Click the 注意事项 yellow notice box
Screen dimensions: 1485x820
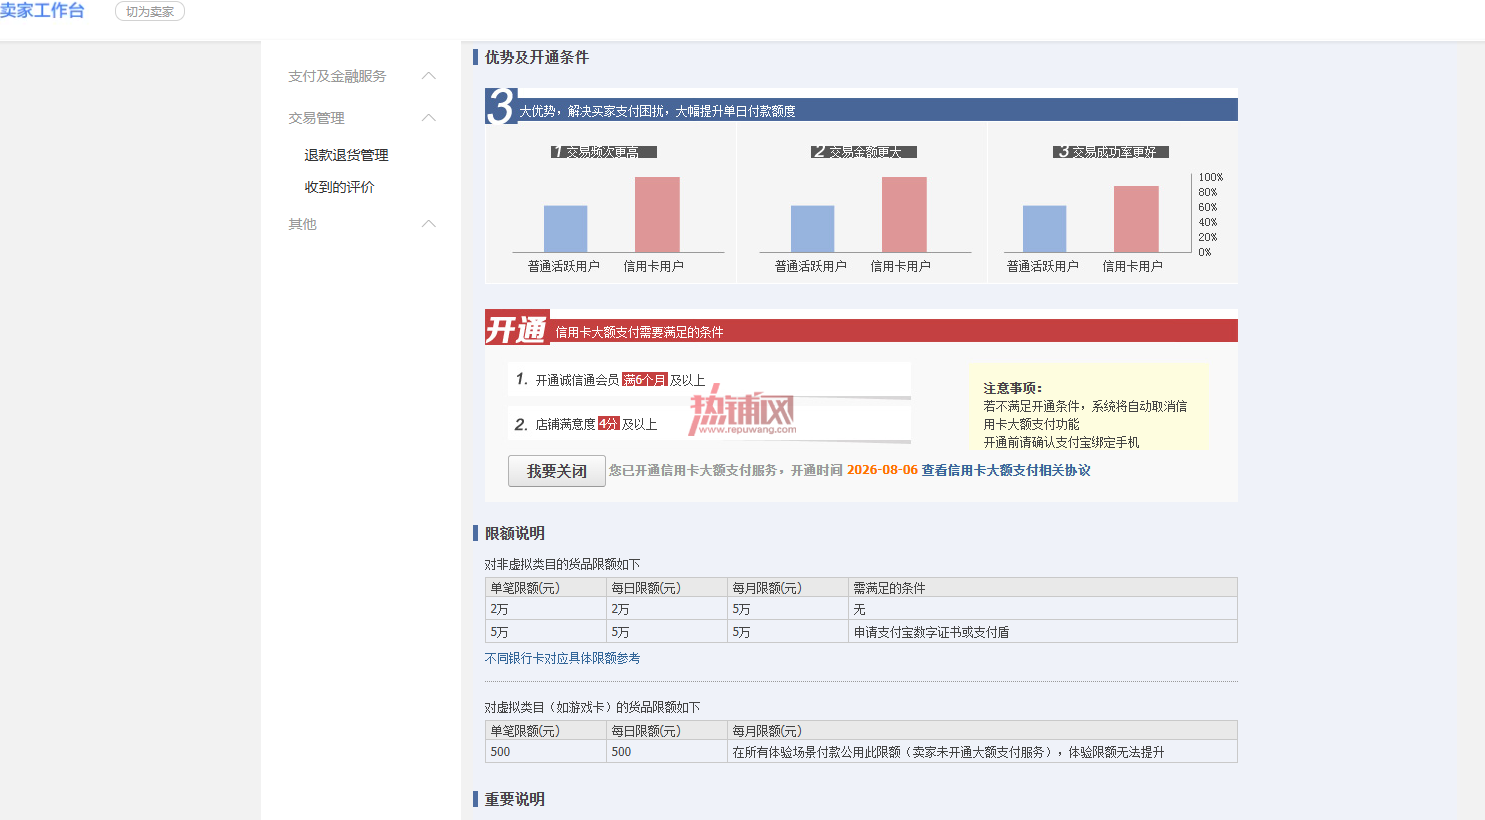pyautogui.click(x=1090, y=407)
